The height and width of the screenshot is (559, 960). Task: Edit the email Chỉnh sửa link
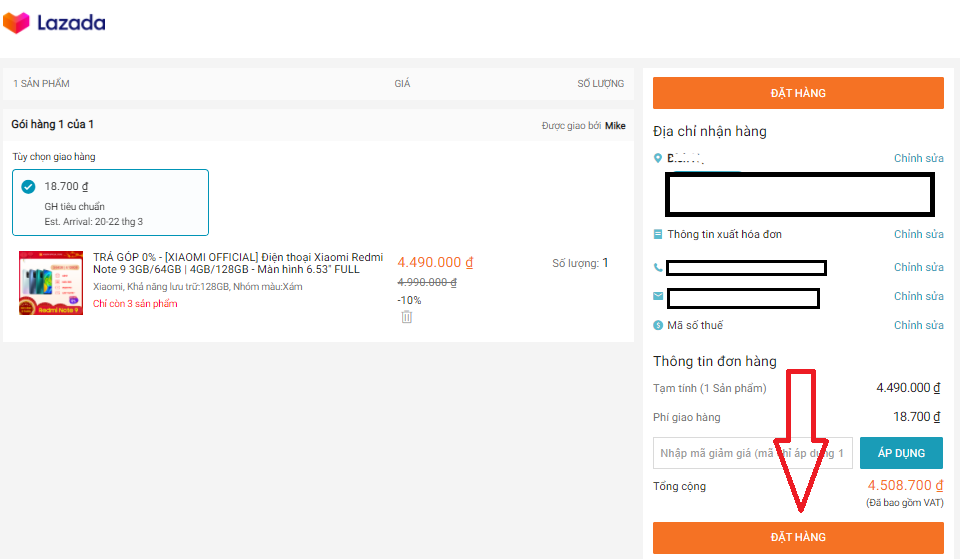point(918,296)
